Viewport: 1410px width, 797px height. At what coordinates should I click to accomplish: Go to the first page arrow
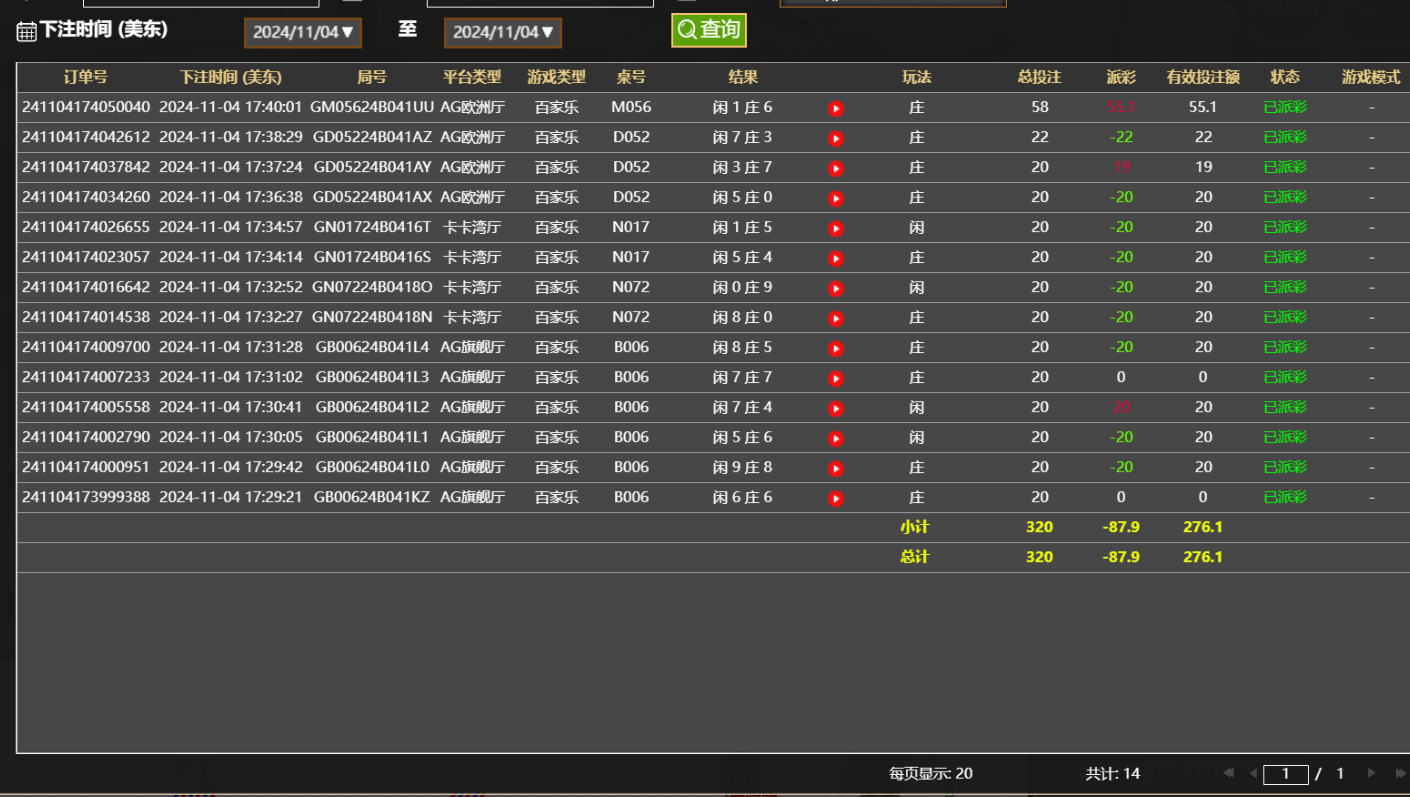(x=1228, y=773)
